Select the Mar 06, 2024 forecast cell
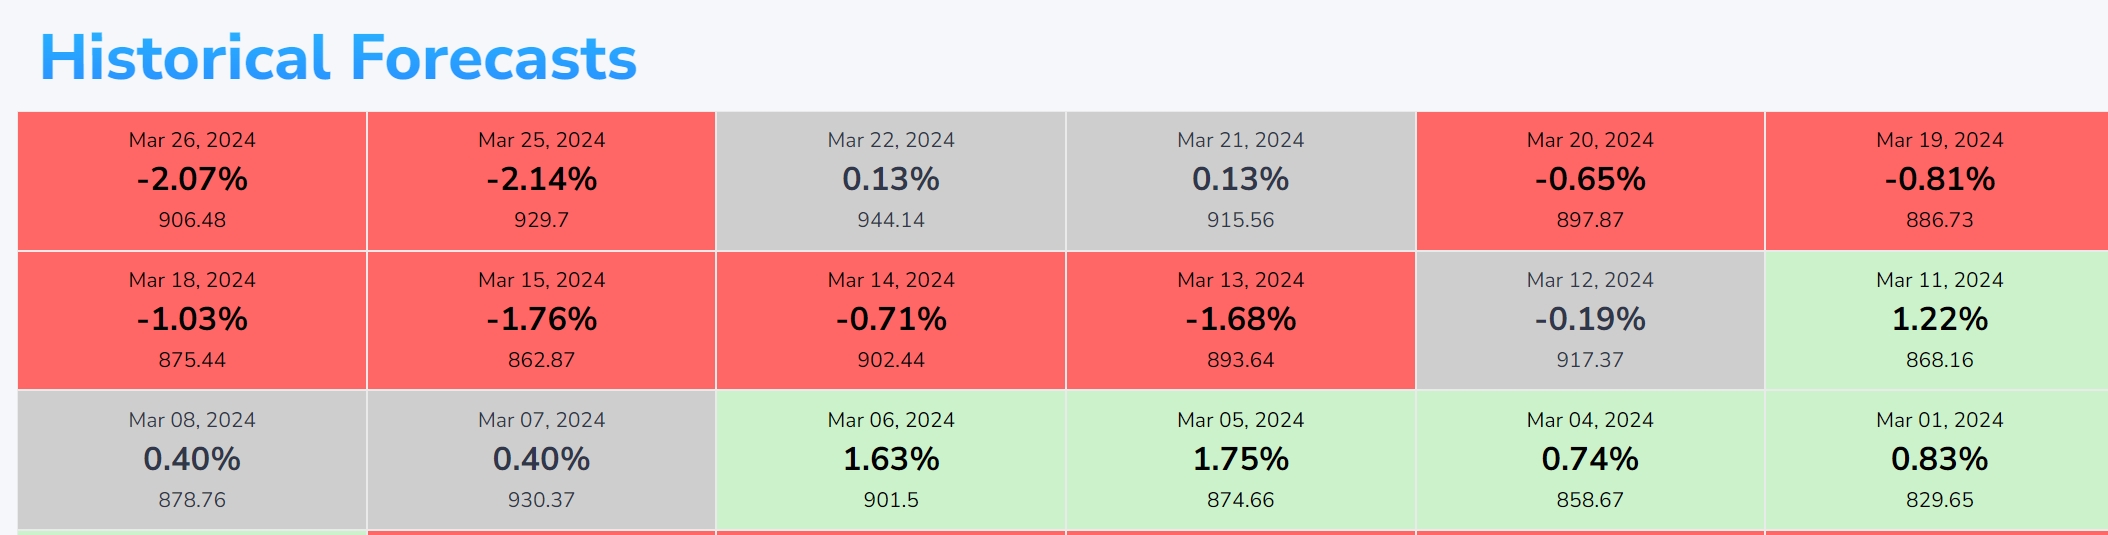The height and width of the screenshot is (535, 2108). (x=891, y=460)
